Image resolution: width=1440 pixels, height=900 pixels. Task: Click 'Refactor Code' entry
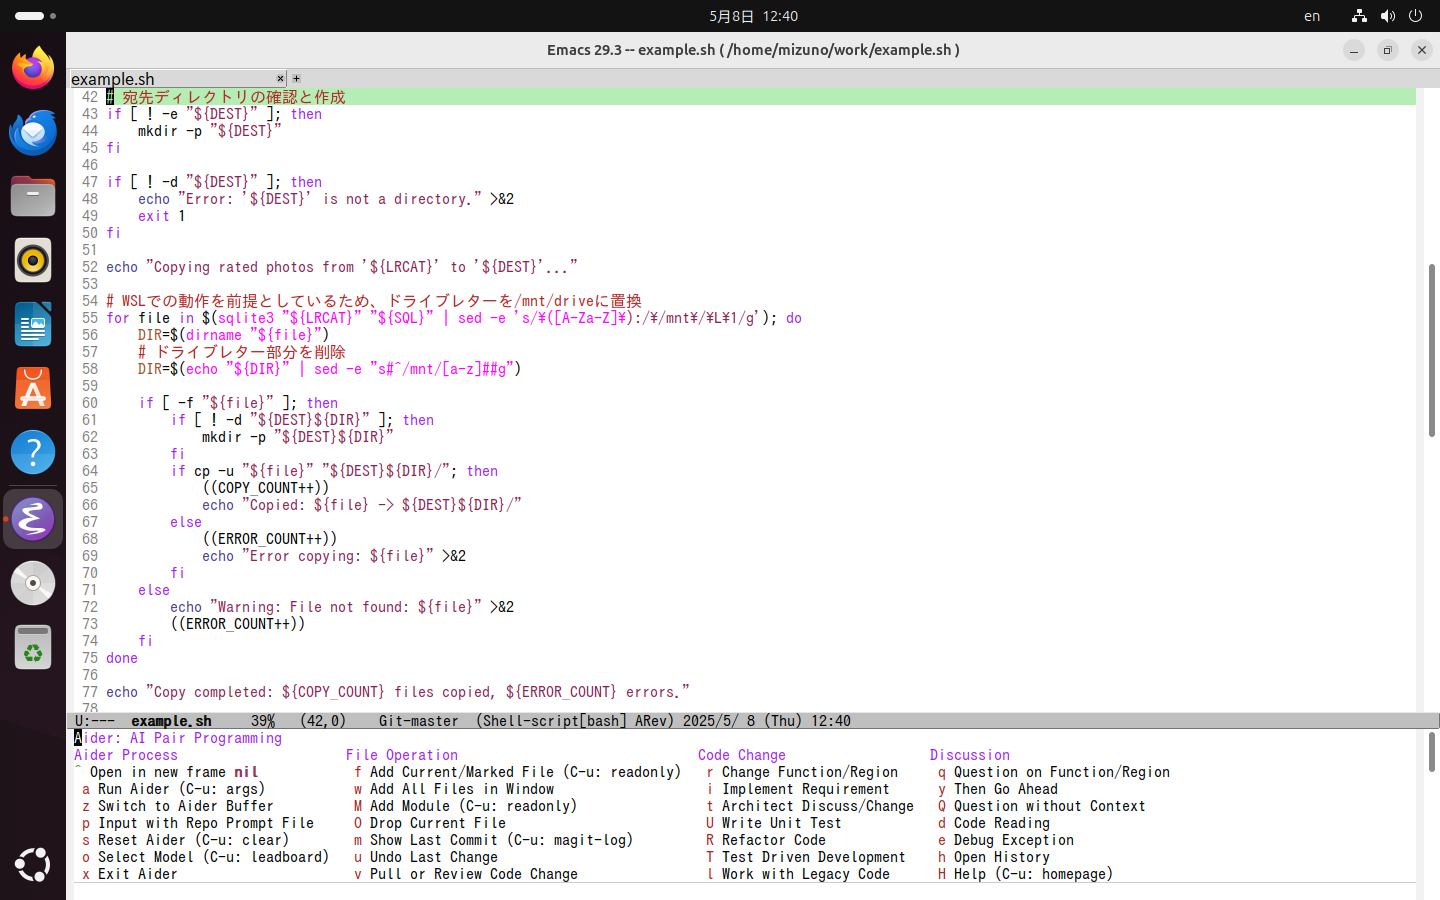(x=773, y=840)
